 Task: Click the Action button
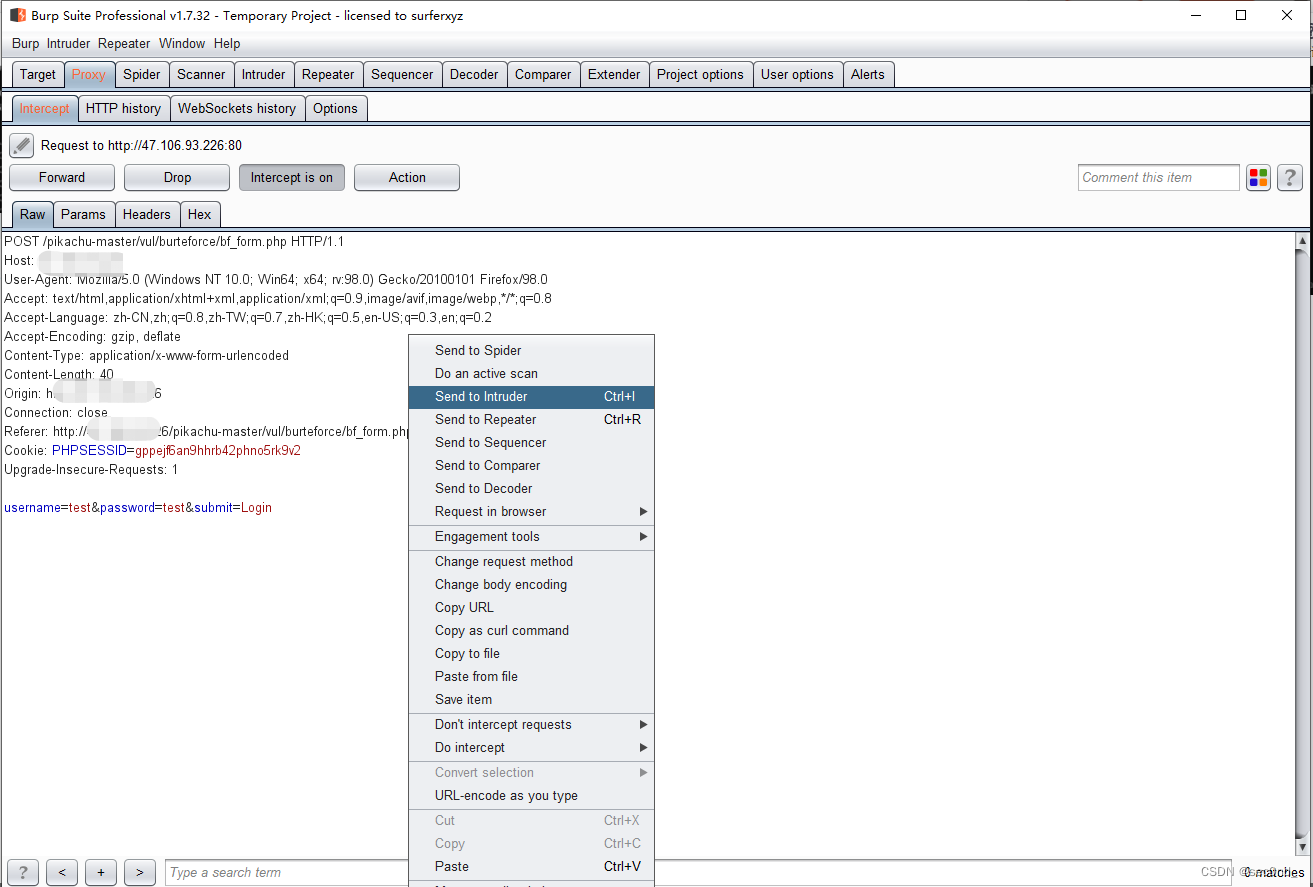point(407,177)
